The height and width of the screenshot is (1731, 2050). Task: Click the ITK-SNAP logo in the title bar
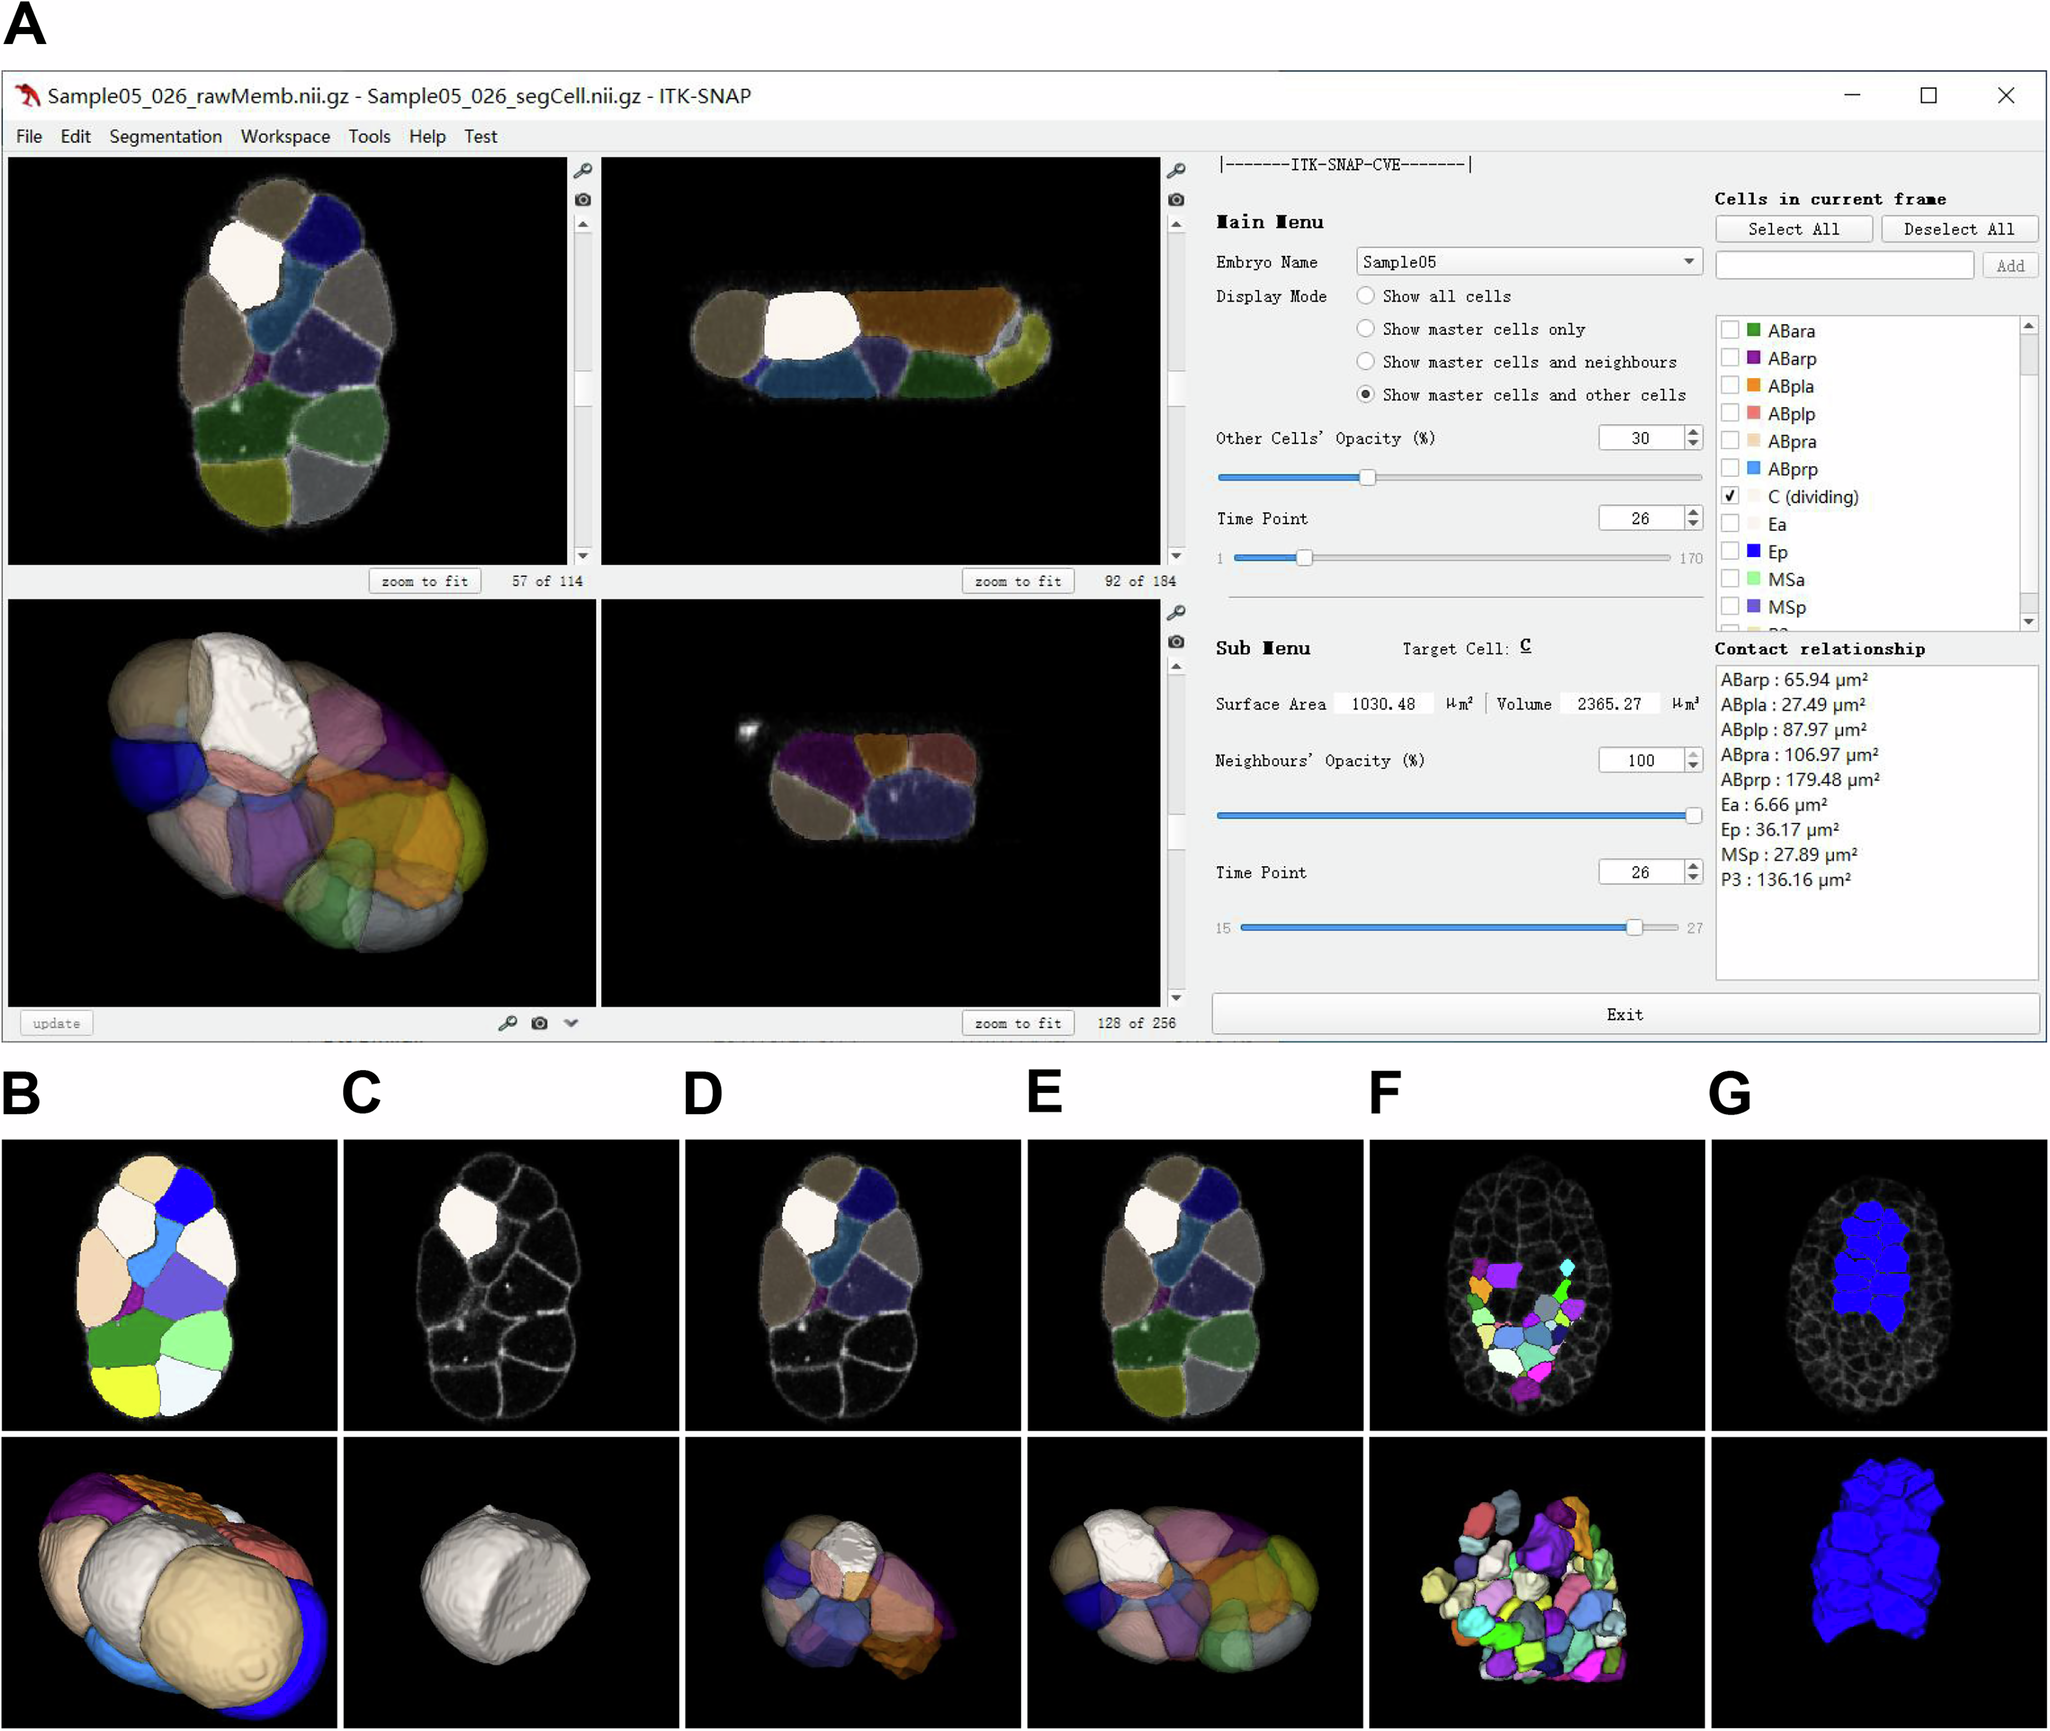click(x=26, y=95)
